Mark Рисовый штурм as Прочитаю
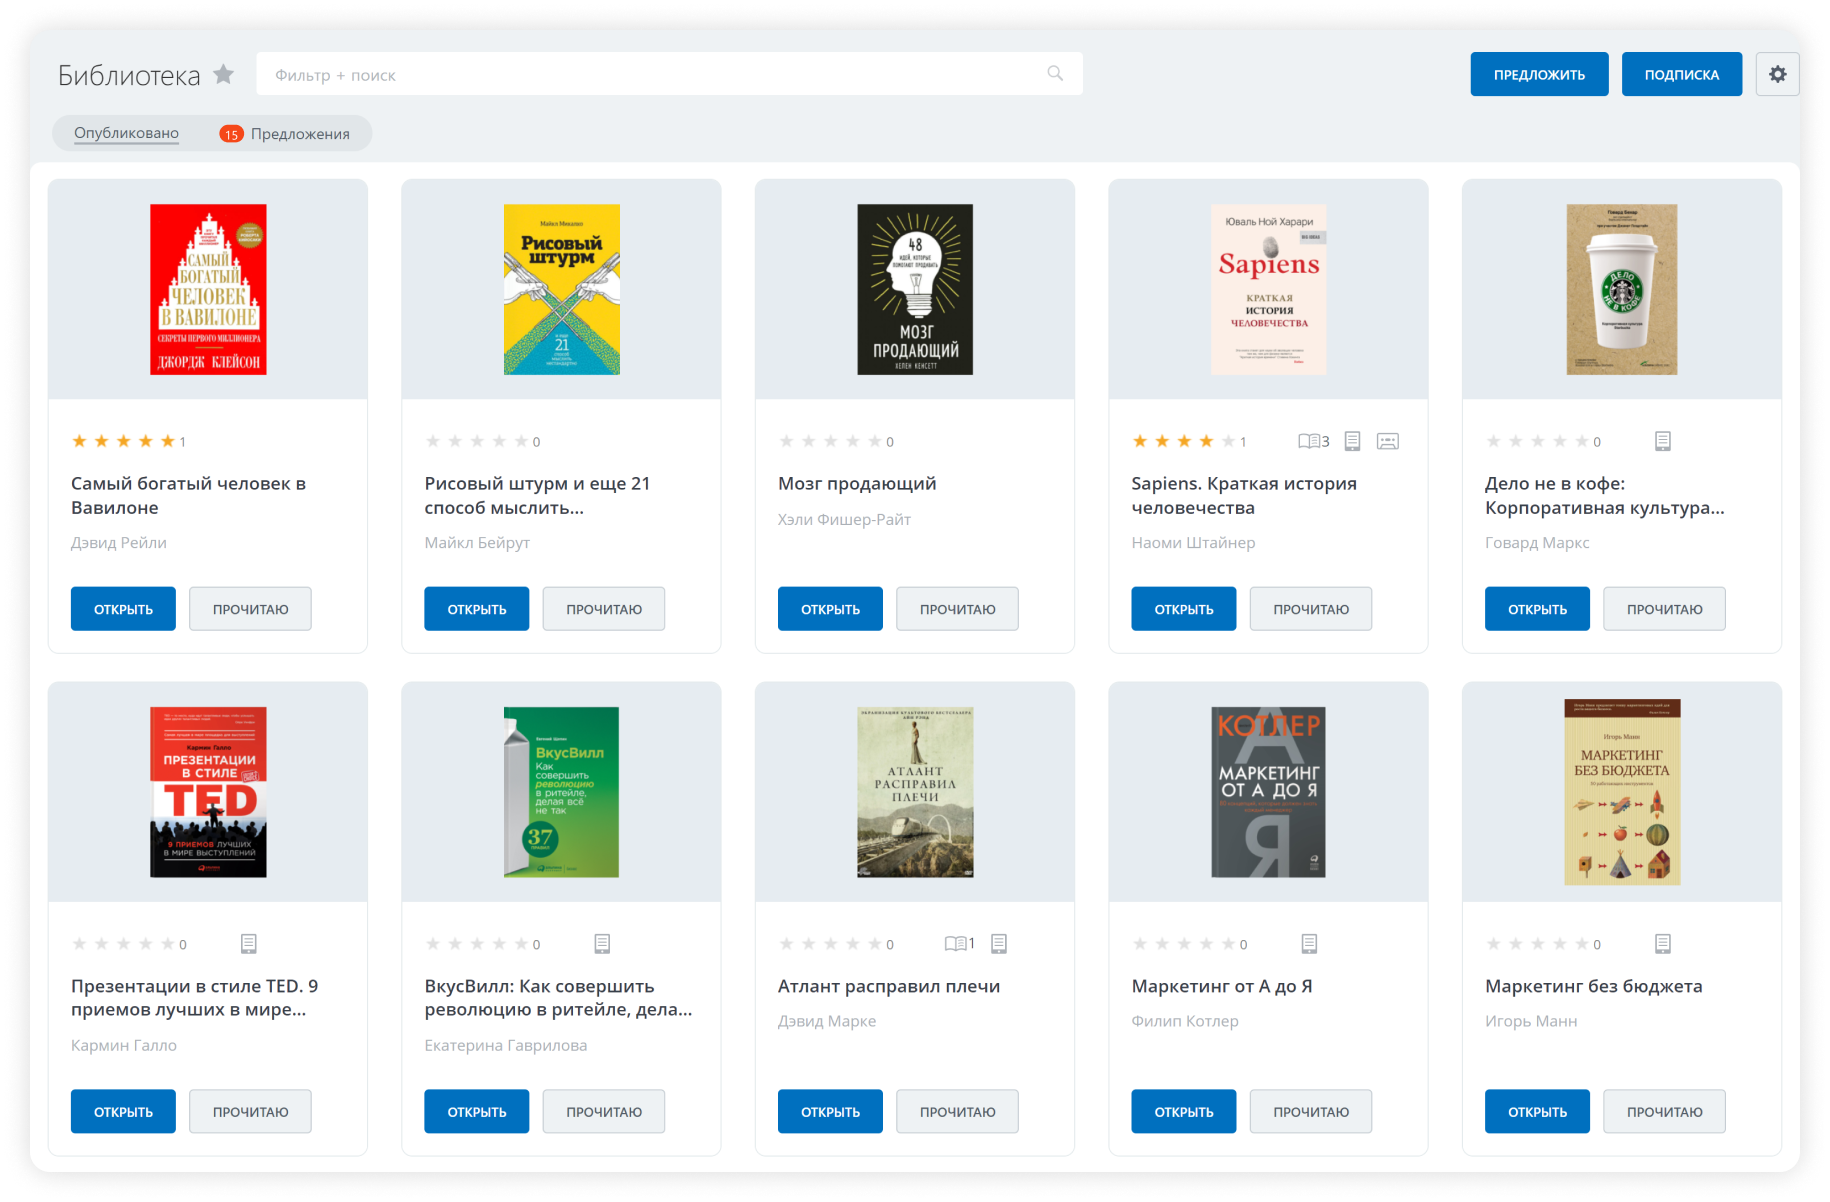The height and width of the screenshot is (1202, 1830). tap(604, 609)
